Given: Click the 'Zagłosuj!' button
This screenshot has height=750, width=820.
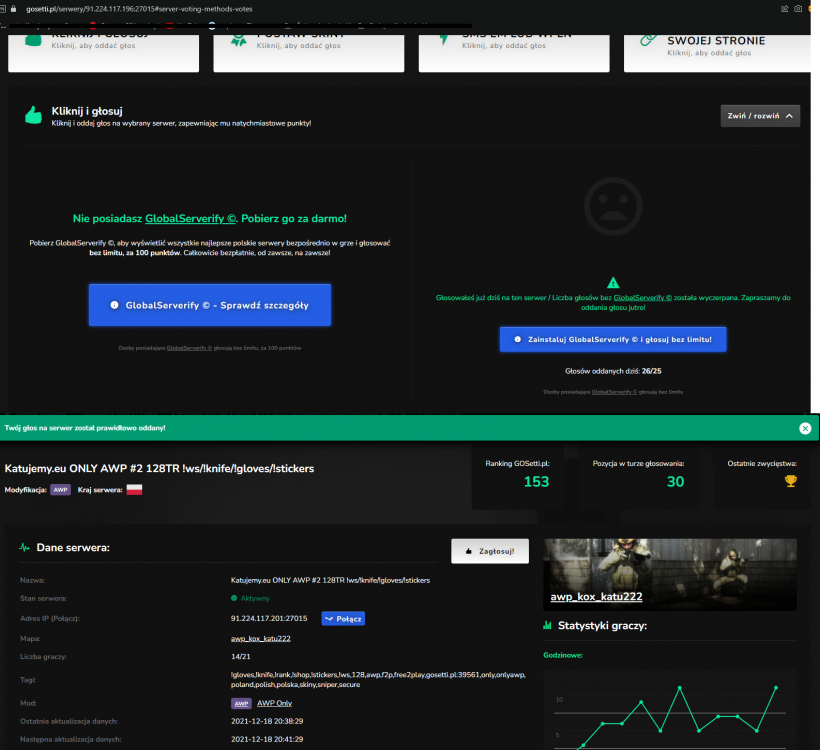Looking at the screenshot, I should coord(490,551).
